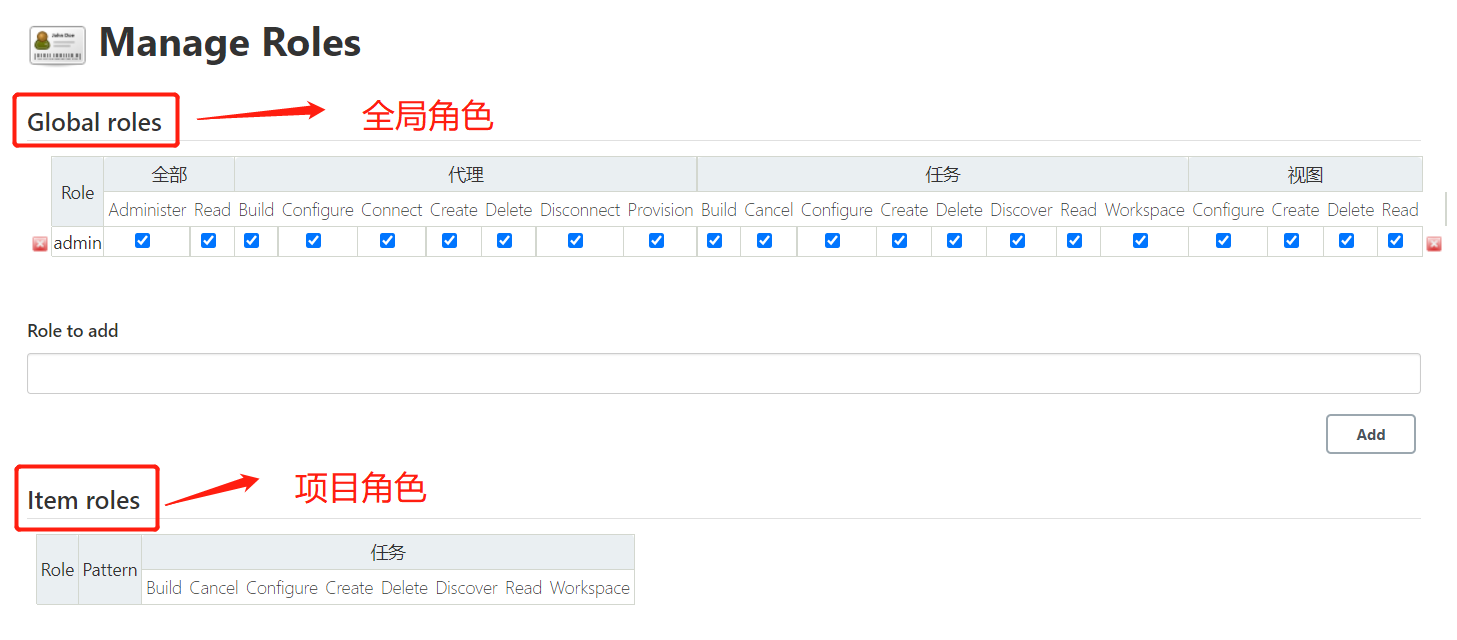Toggle admin's 代理 Build checkbox
1457x640 pixels.
[x=251, y=240]
